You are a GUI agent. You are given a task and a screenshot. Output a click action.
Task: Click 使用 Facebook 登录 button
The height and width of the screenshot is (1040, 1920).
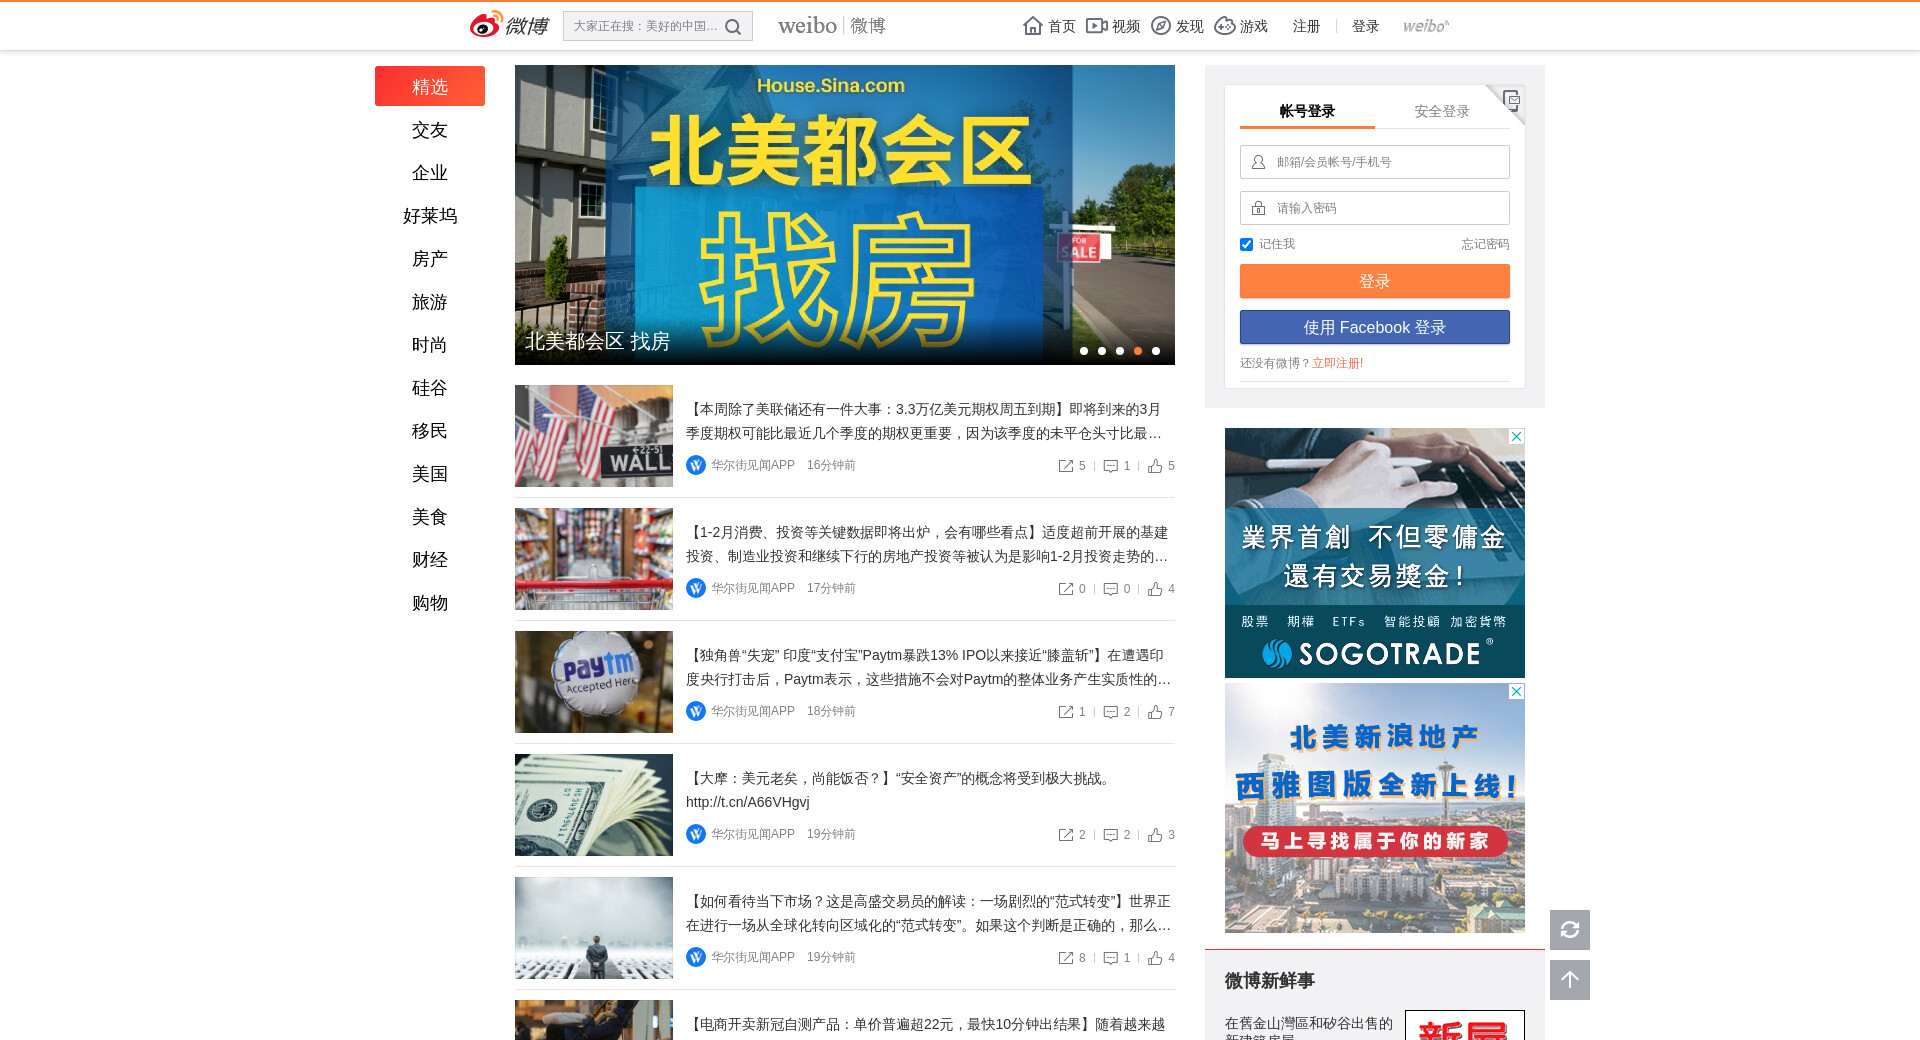1374,327
